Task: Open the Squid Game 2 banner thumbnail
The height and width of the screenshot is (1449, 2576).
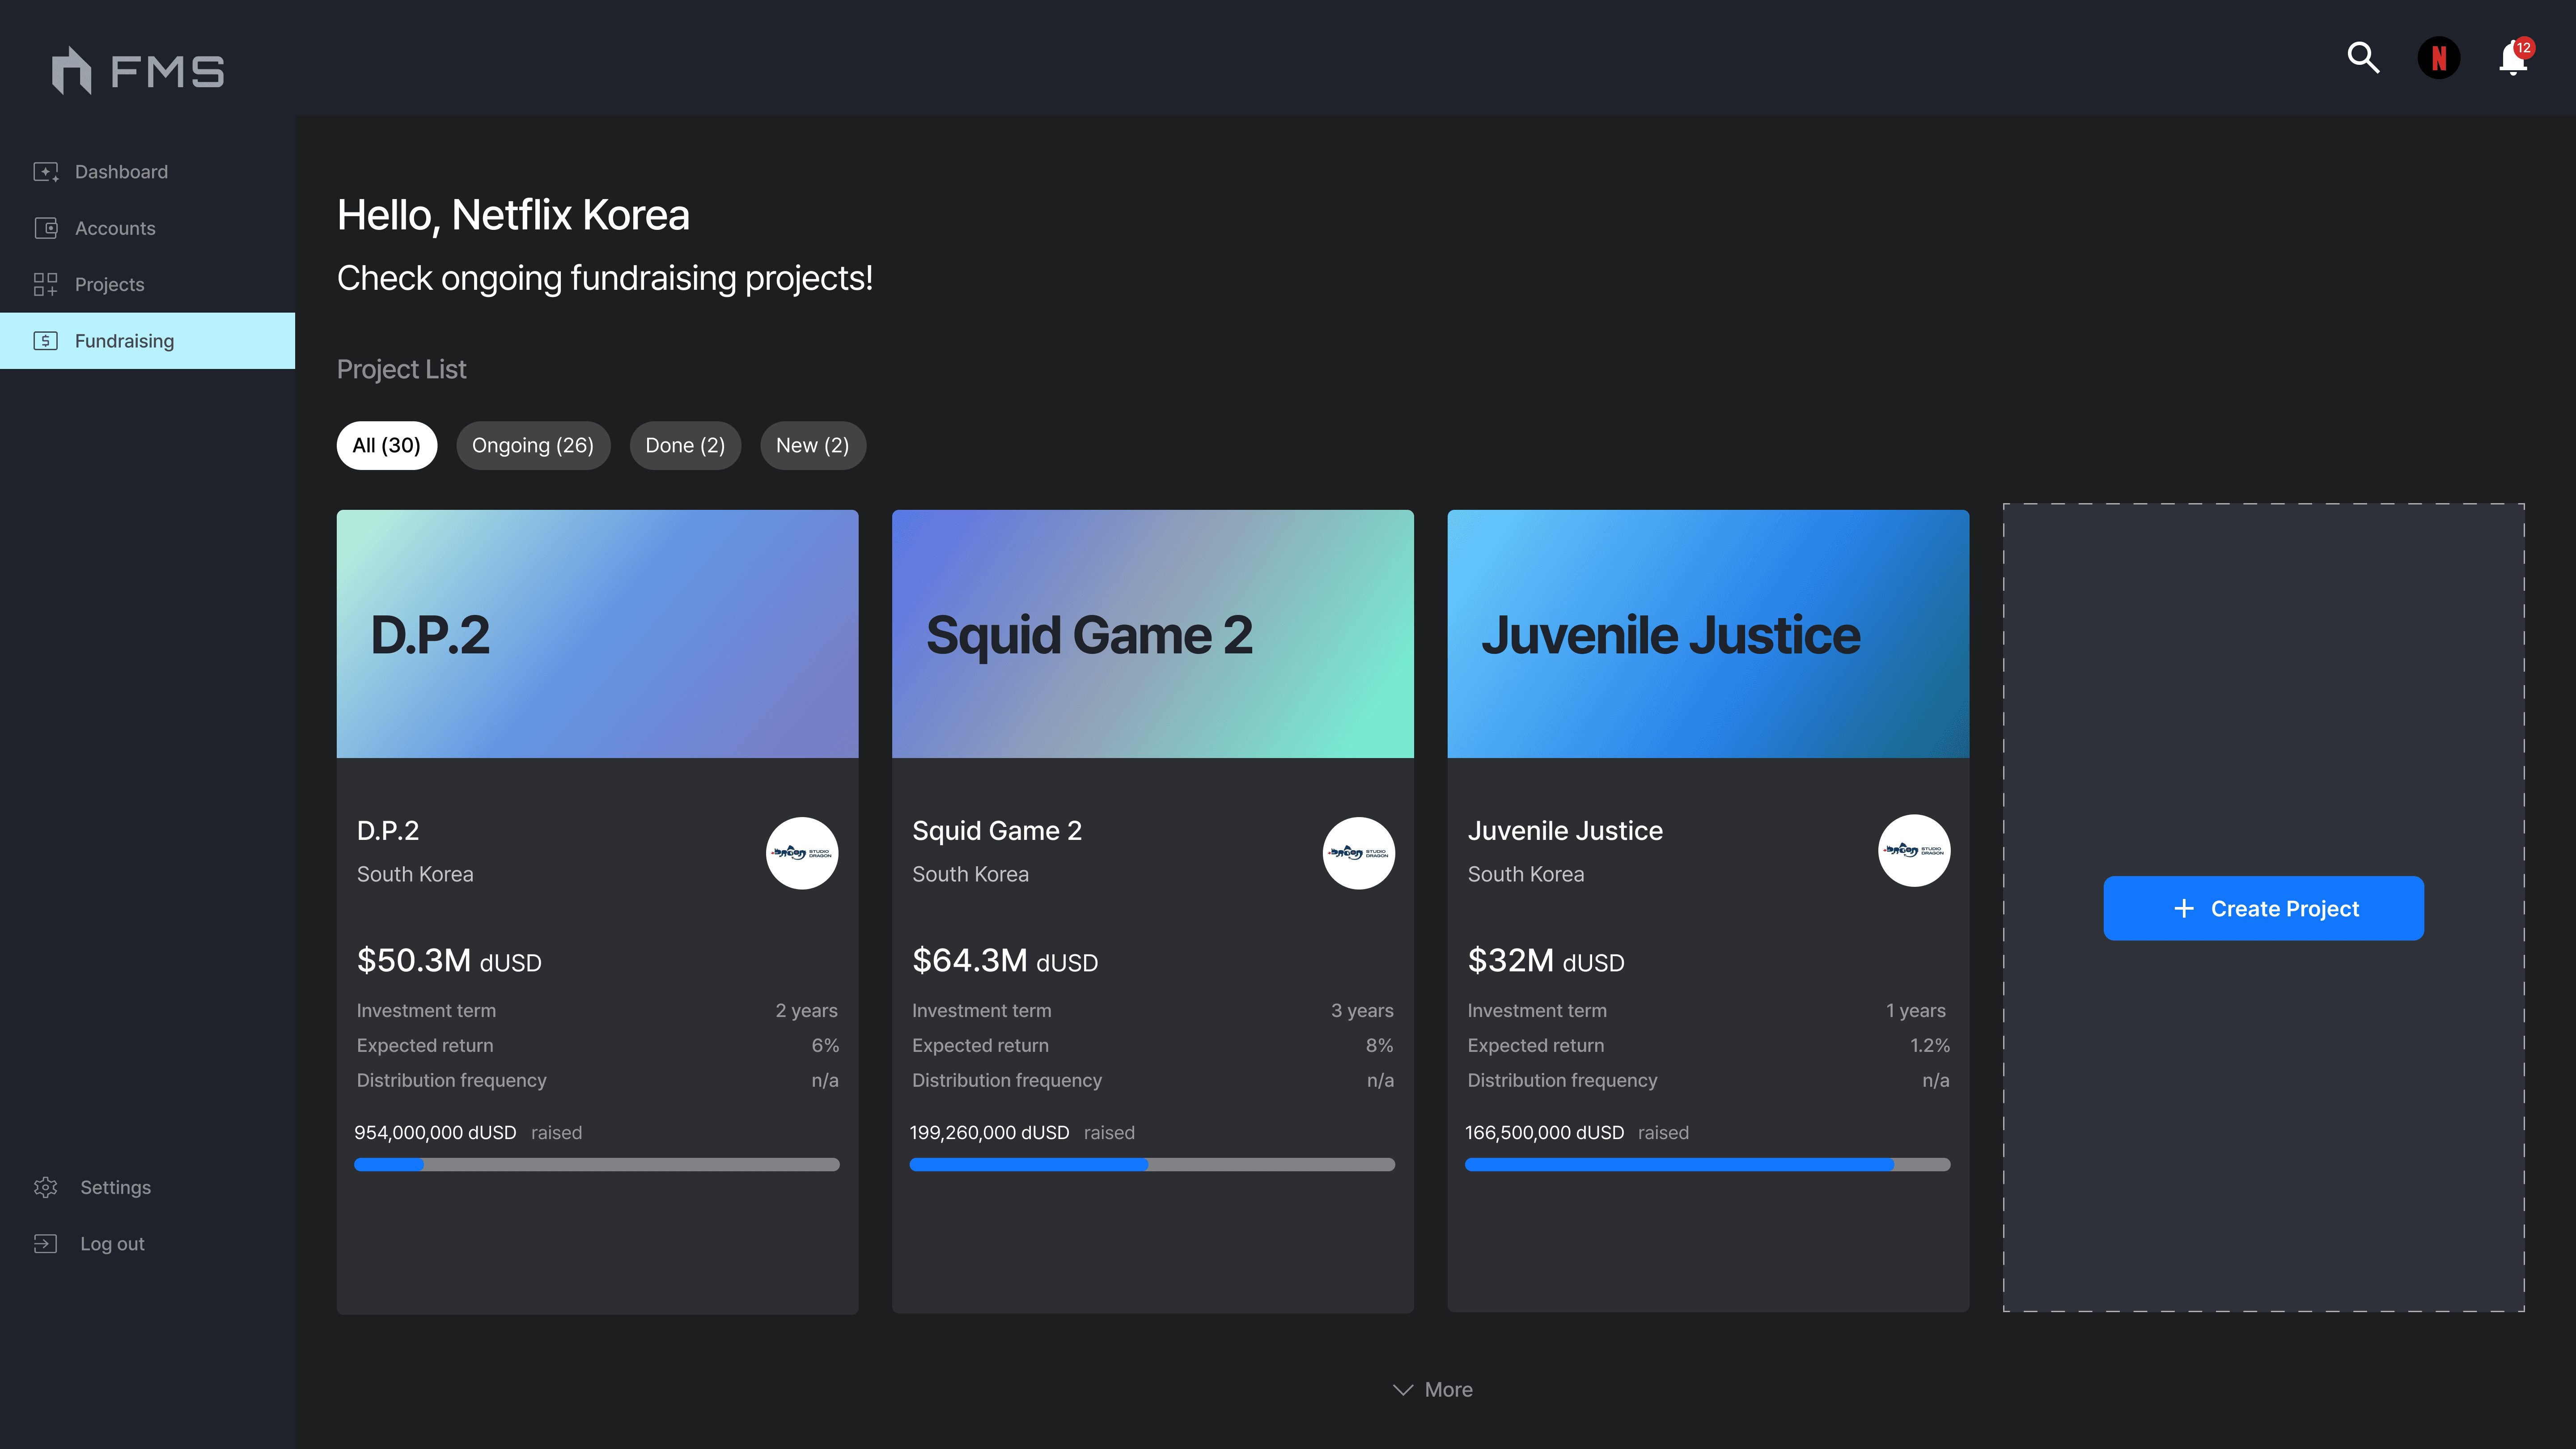Action: pyautogui.click(x=1152, y=634)
